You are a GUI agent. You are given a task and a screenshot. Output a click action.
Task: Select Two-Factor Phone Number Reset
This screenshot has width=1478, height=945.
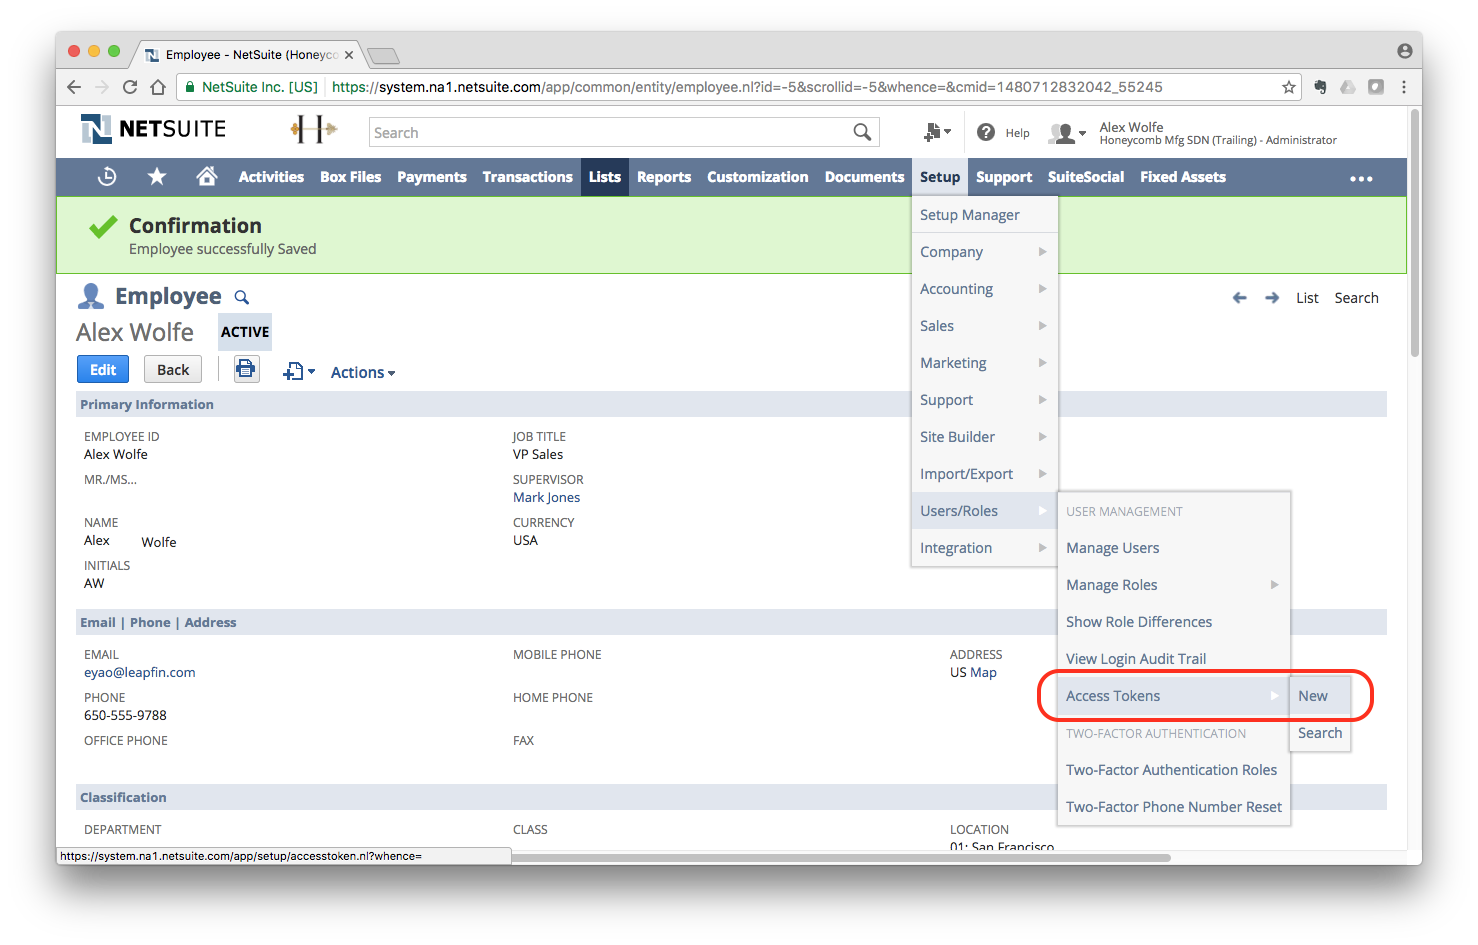(x=1173, y=807)
